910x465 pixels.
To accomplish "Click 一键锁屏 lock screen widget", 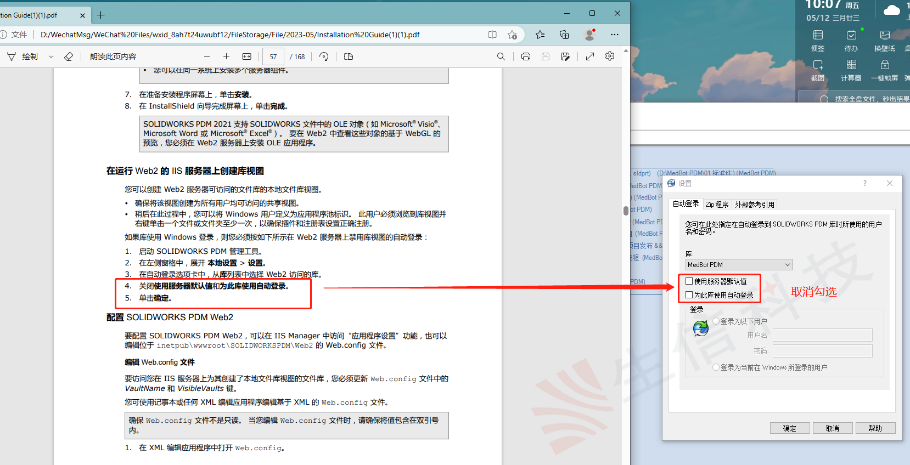I will click(x=884, y=70).
